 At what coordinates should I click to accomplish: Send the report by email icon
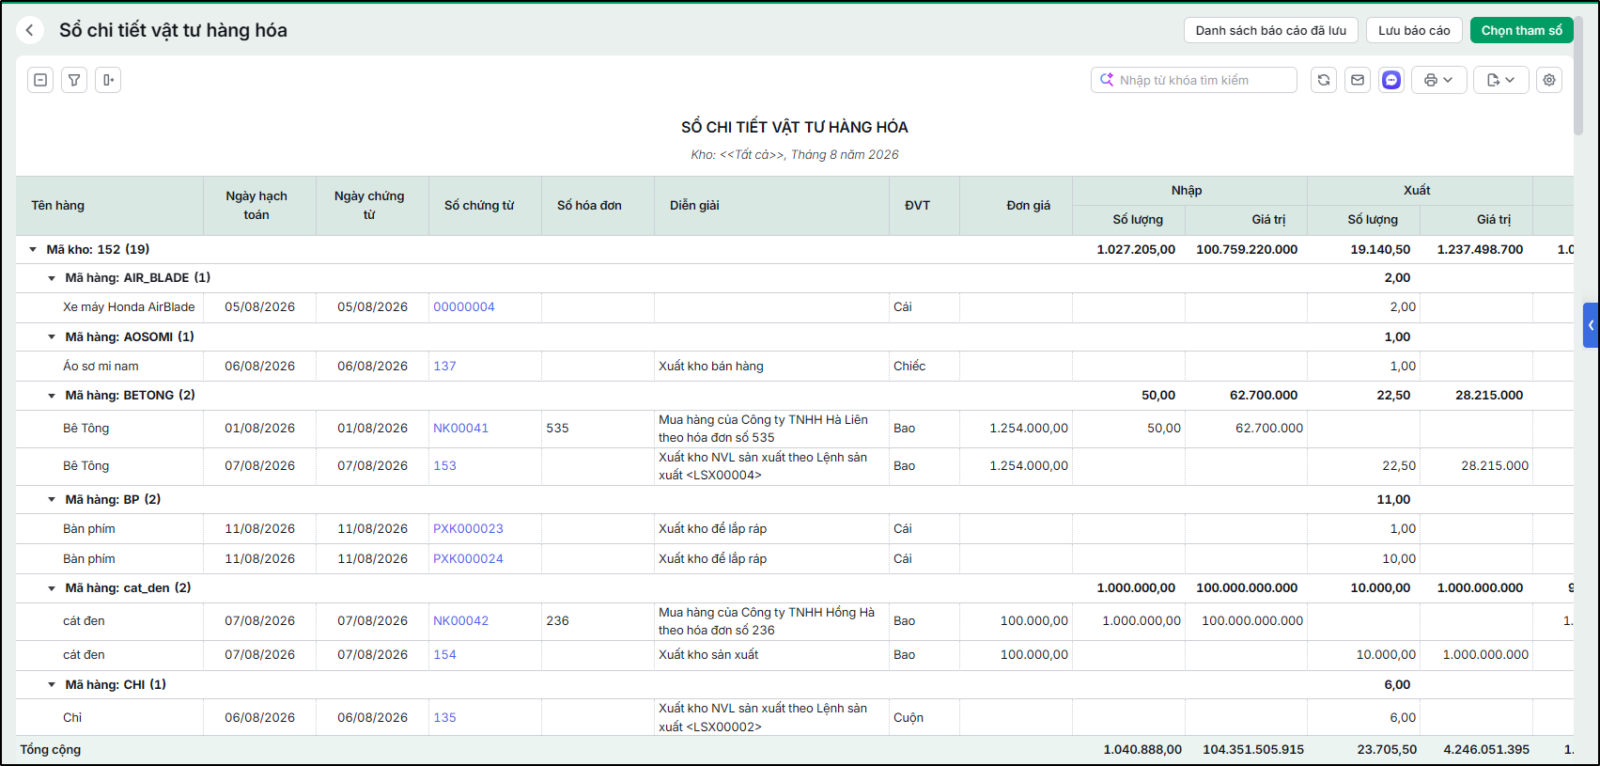click(x=1357, y=80)
